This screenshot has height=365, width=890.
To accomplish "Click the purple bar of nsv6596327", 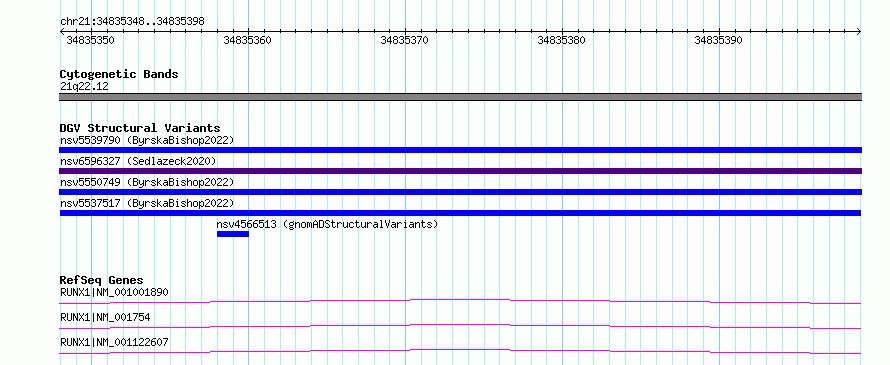I will tap(460, 171).
